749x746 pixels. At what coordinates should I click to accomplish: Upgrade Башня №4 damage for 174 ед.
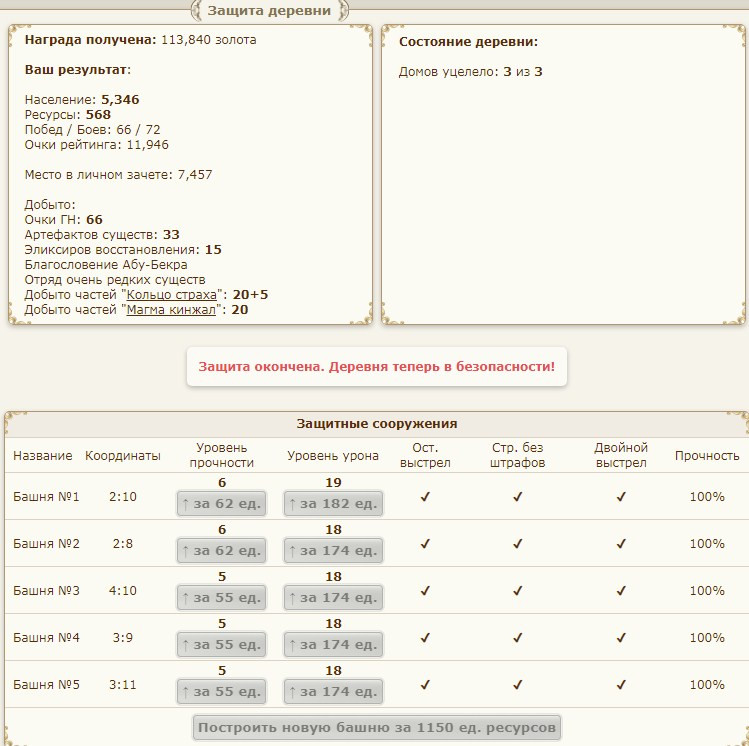(333, 645)
